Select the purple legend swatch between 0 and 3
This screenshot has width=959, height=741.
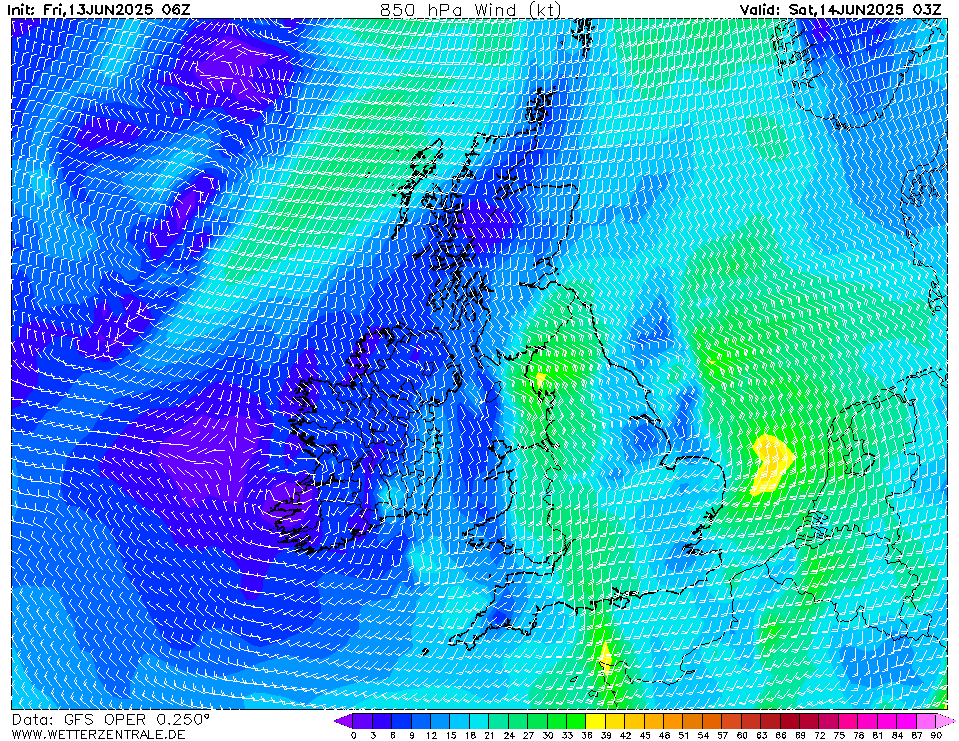(363, 721)
